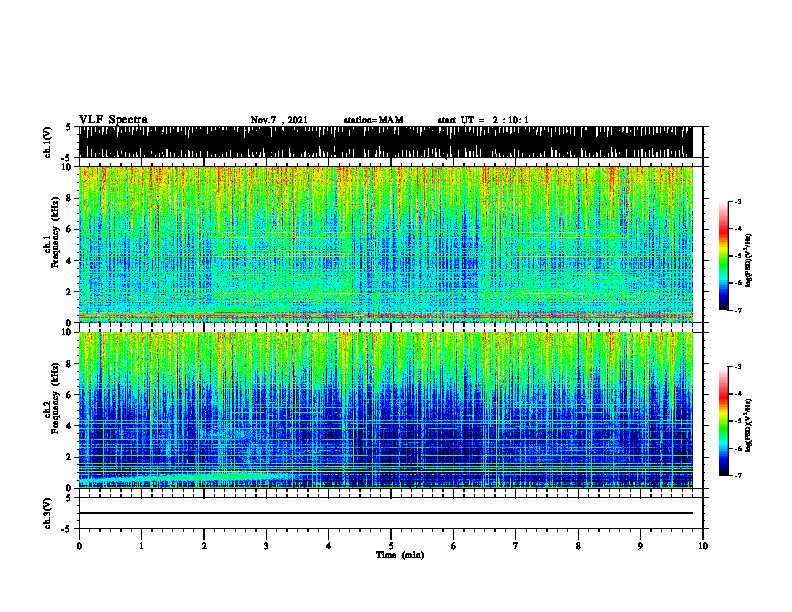Click the "Time (min)" axis label
792x612 pixels.
click(x=400, y=555)
